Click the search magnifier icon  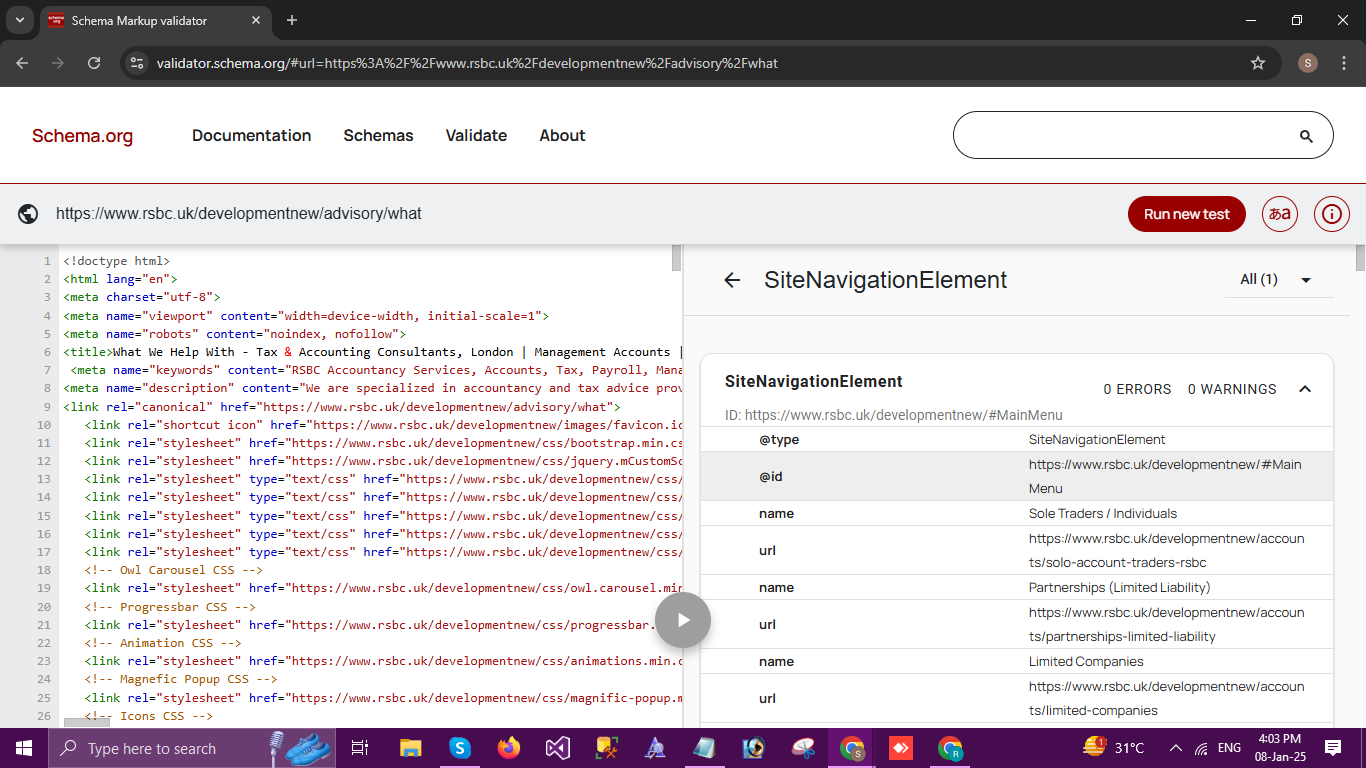pyautogui.click(x=1305, y=136)
